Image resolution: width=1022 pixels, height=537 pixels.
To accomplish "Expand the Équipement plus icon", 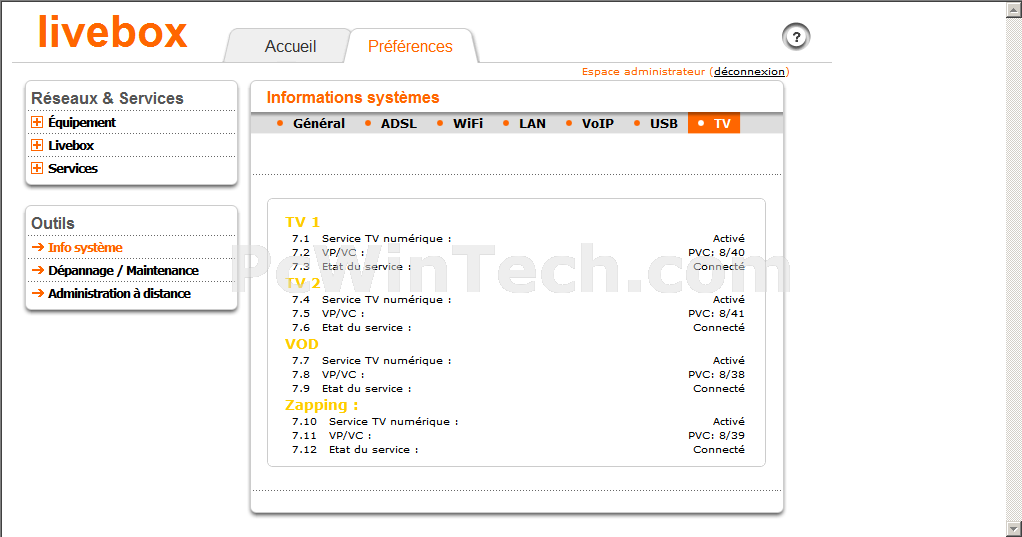I will (x=37, y=122).
